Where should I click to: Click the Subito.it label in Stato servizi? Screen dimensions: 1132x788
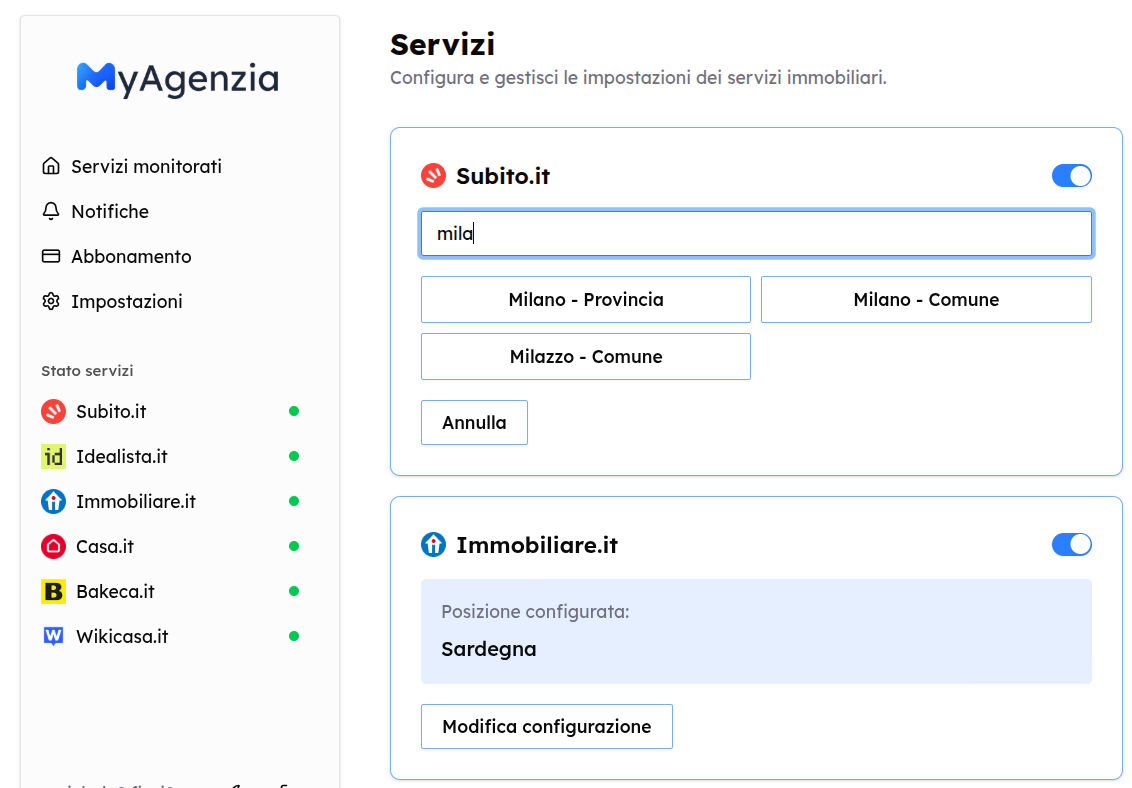tap(111, 411)
